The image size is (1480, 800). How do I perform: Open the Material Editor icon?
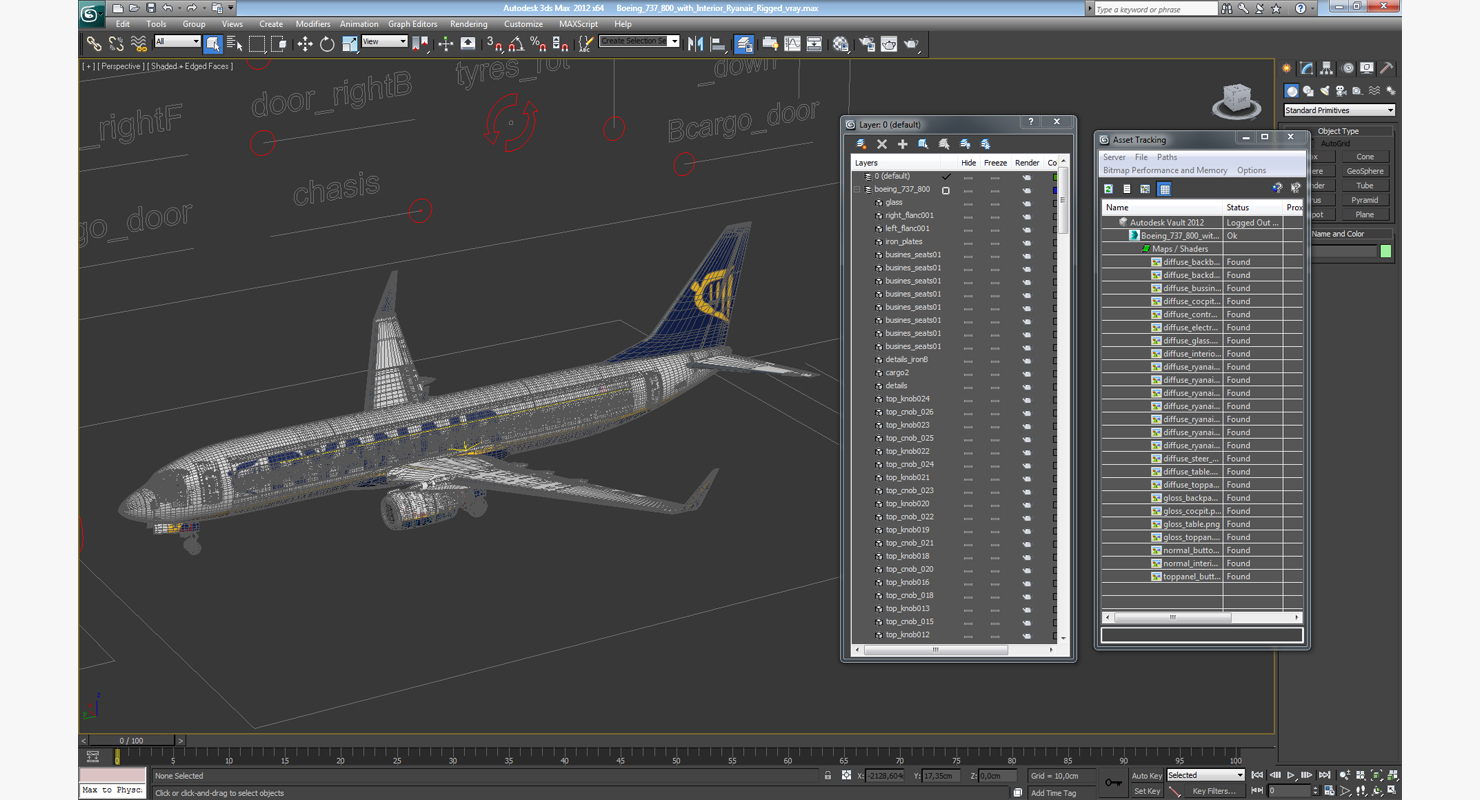(x=841, y=43)
